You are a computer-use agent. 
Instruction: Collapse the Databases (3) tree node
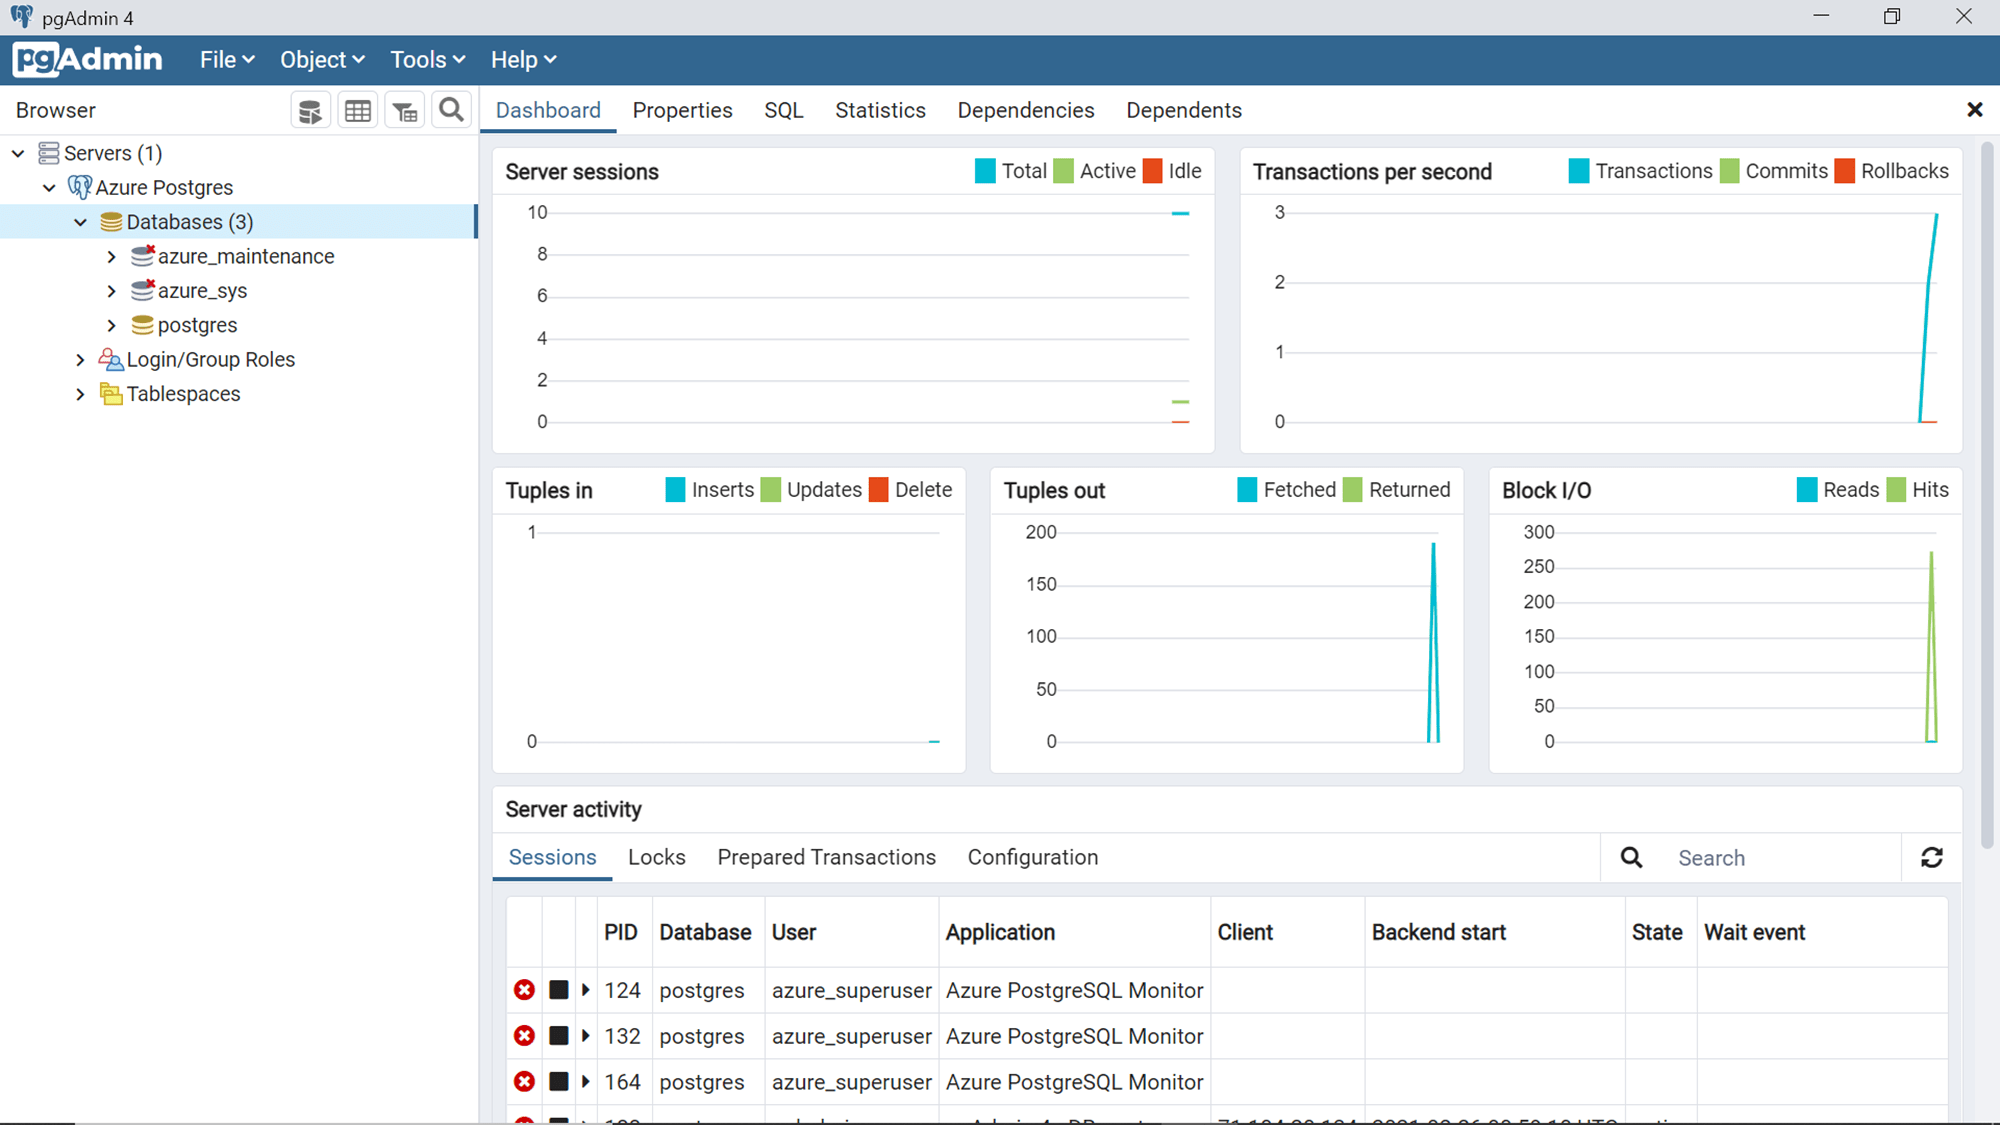pos(81,222)
